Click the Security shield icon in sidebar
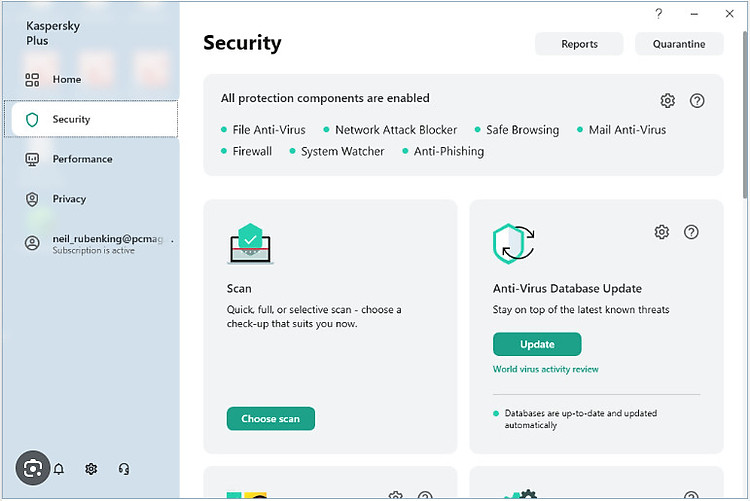This screenshot has height=501, width=750. point(32,120)
